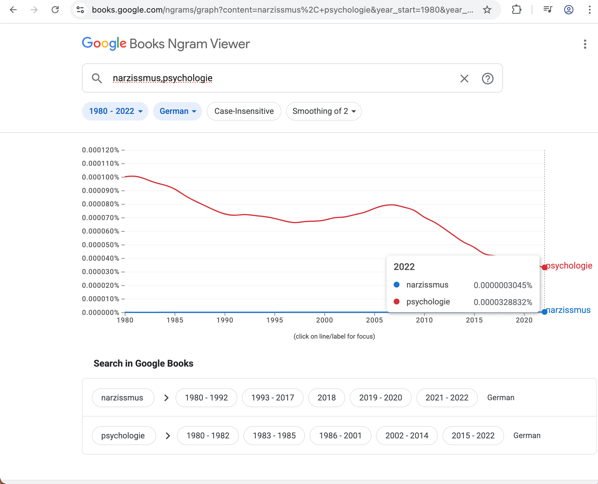Open the German corpus dropdown
598x484 pixels.
tap(177, 111)
